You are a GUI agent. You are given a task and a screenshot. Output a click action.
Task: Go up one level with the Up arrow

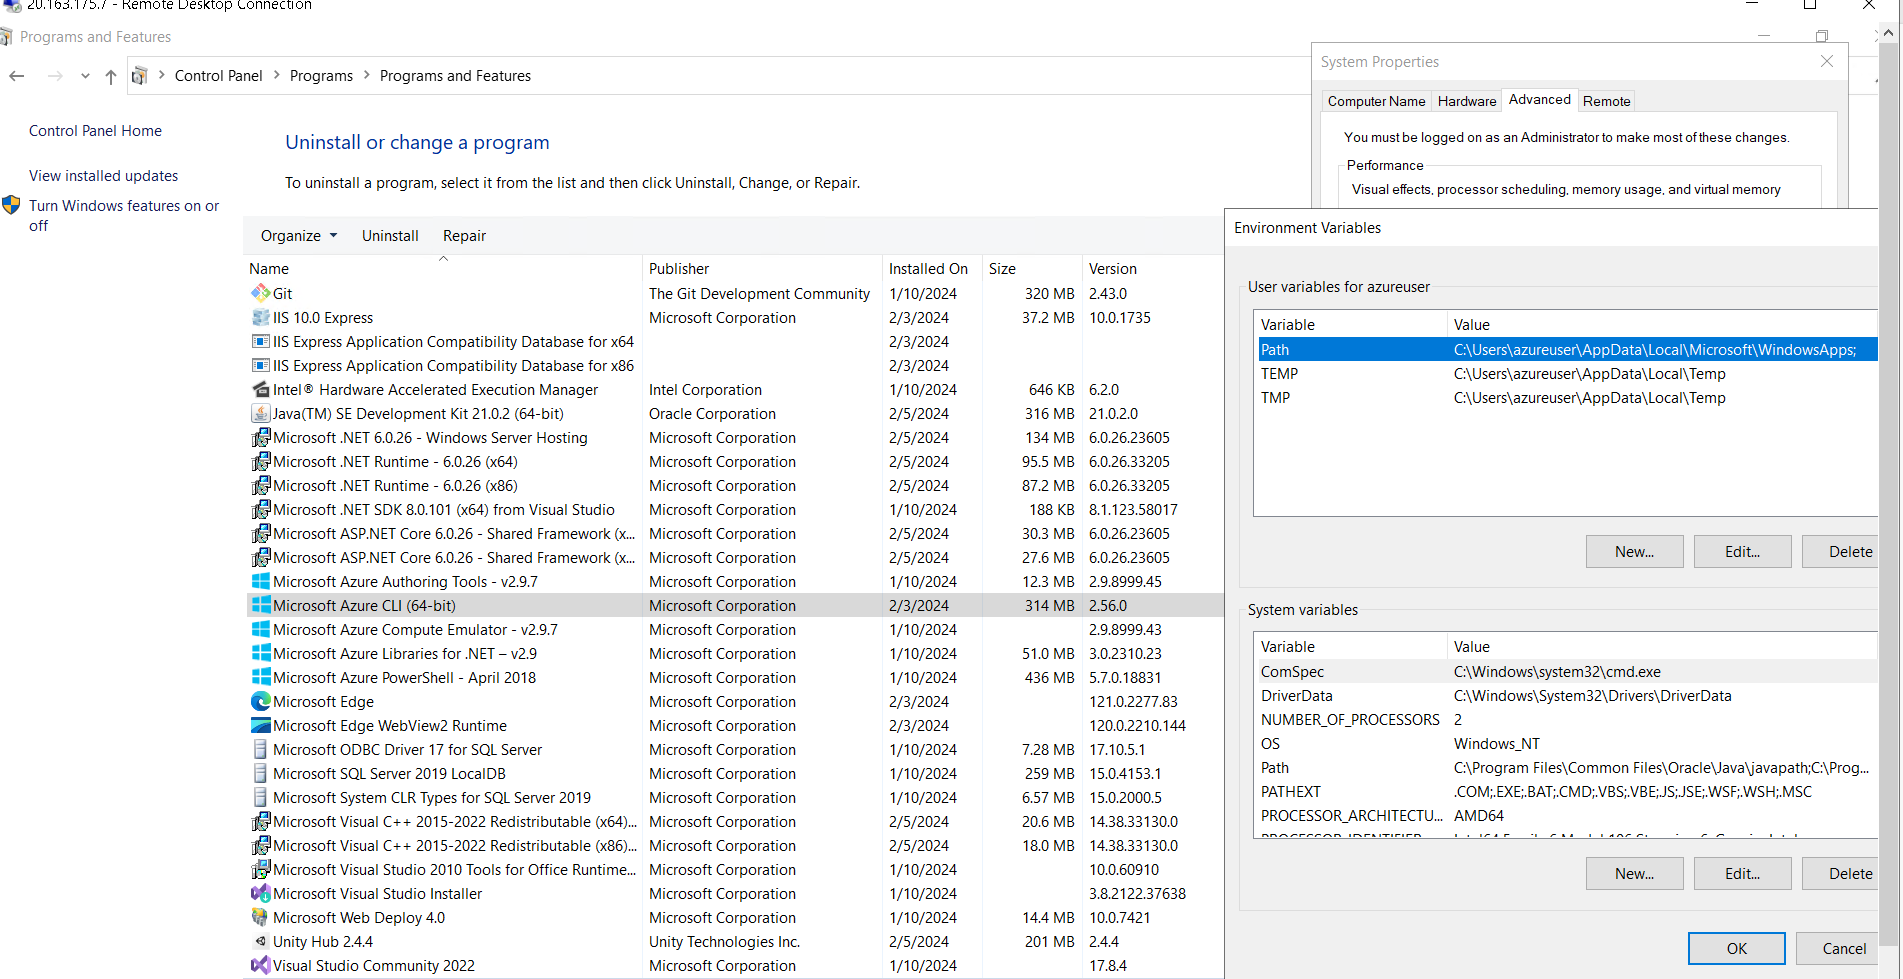[111, 76]
